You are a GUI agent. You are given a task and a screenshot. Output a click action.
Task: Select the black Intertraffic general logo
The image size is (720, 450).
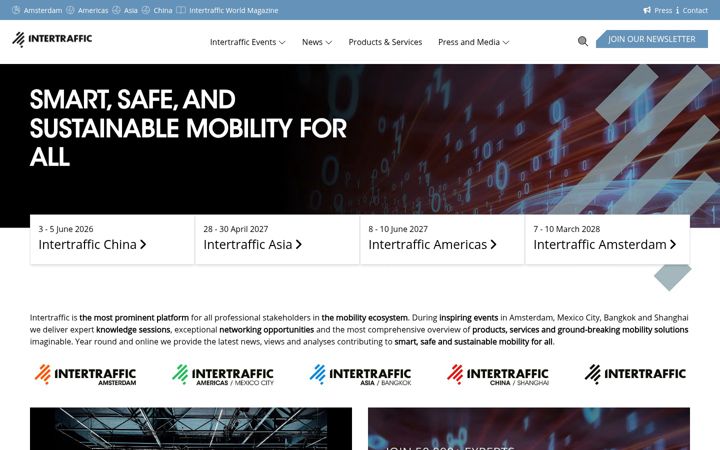(636, 374)
